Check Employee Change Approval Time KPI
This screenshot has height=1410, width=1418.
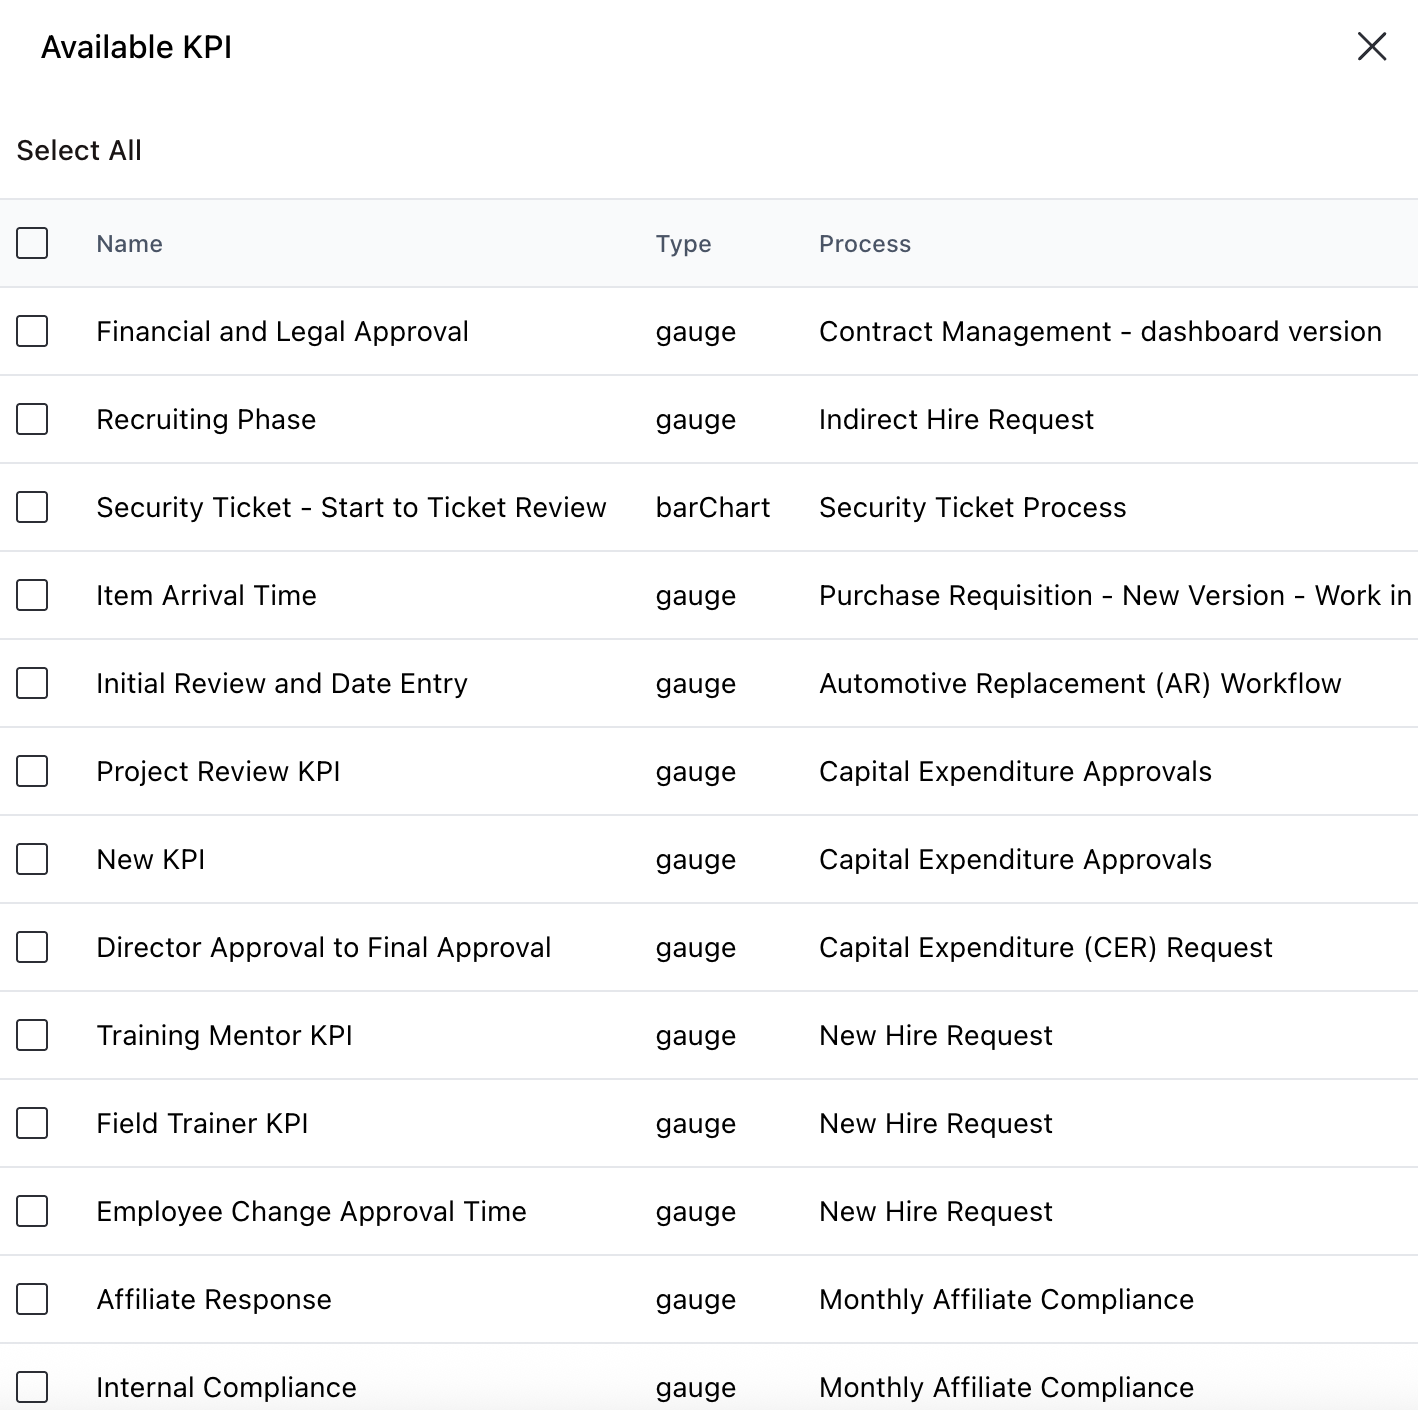coord(31,1211)
